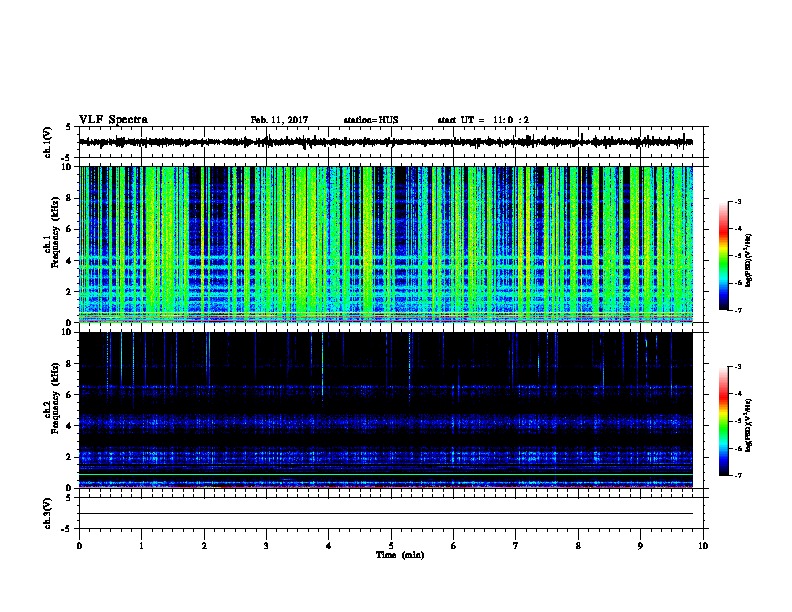Click the time axis tick label "7"
The image size is (792, 612).
[516, 545]
